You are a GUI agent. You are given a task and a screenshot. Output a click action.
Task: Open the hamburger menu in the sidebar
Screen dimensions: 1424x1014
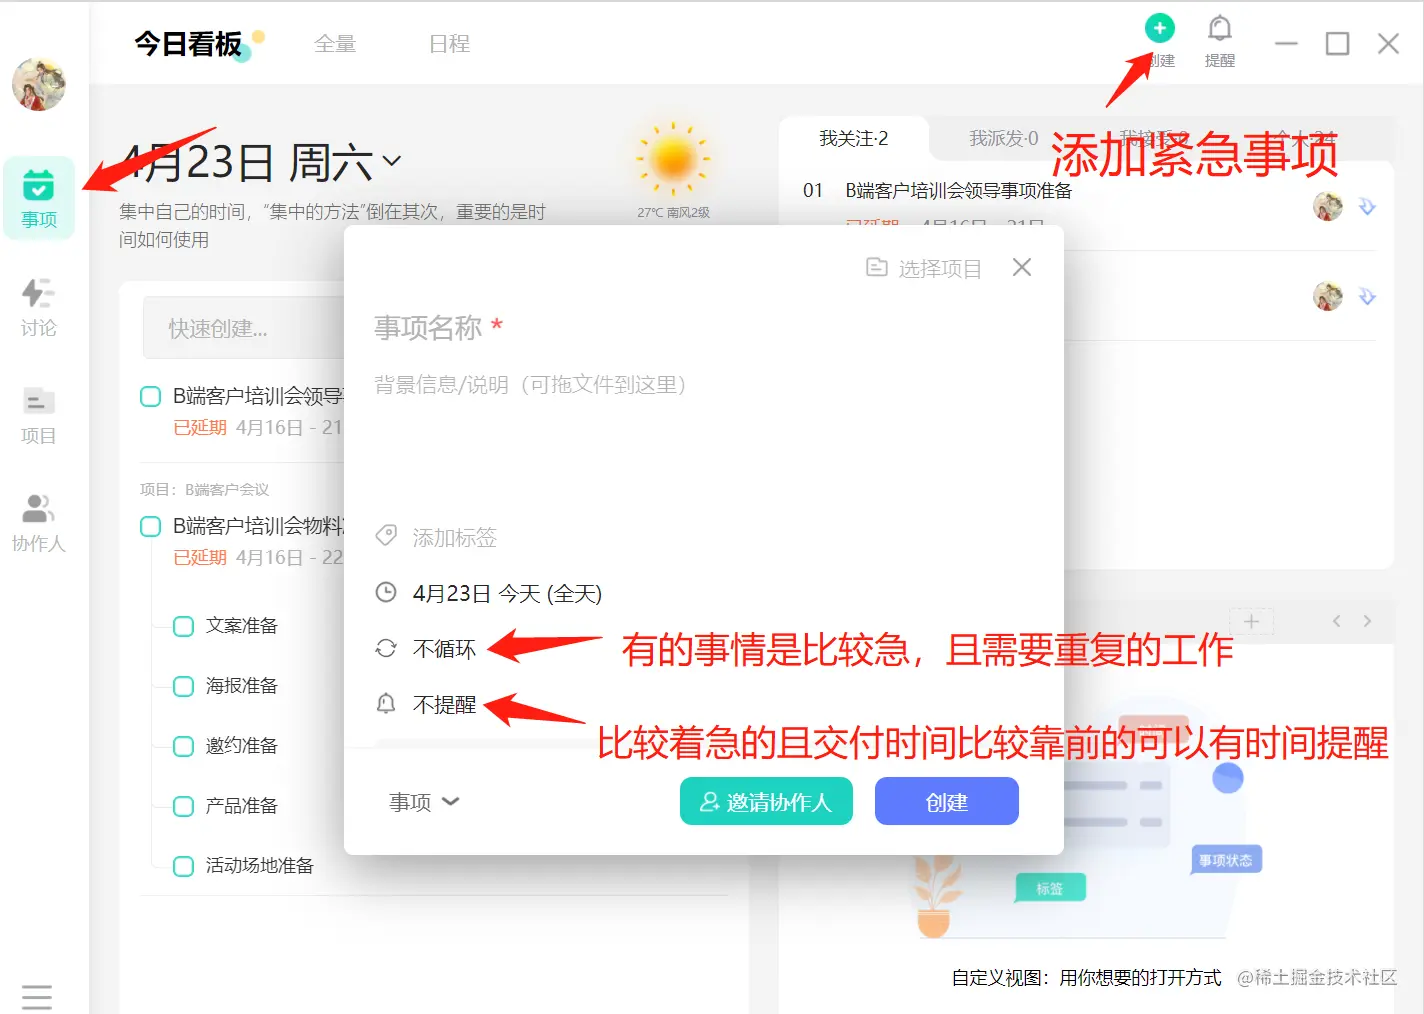click(37, 997)
